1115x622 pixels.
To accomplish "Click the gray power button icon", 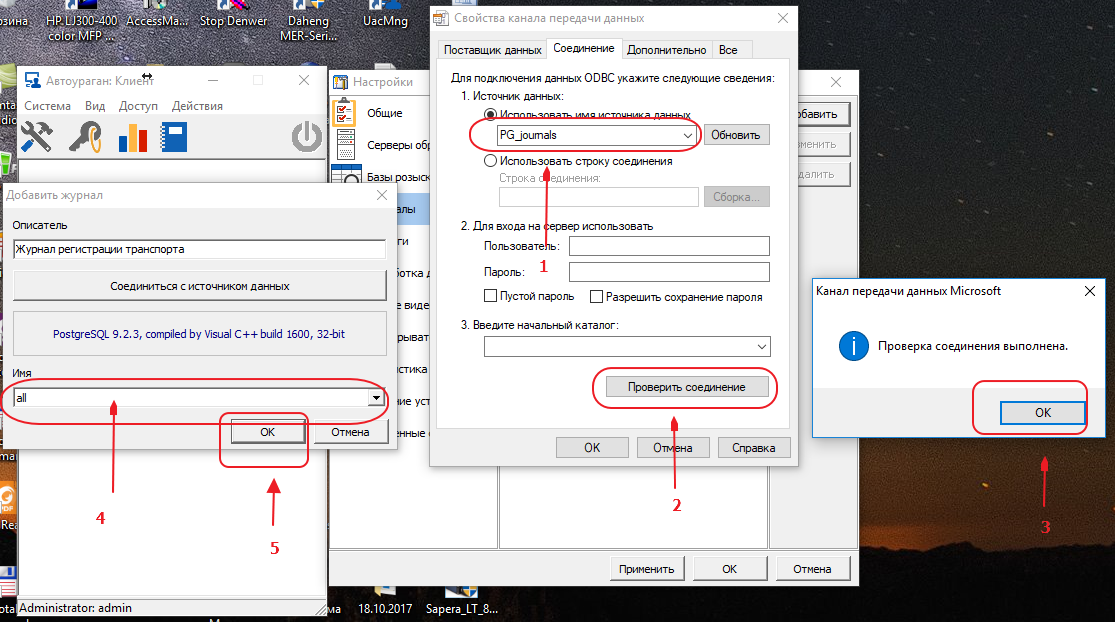I will [x=307, y=136].
